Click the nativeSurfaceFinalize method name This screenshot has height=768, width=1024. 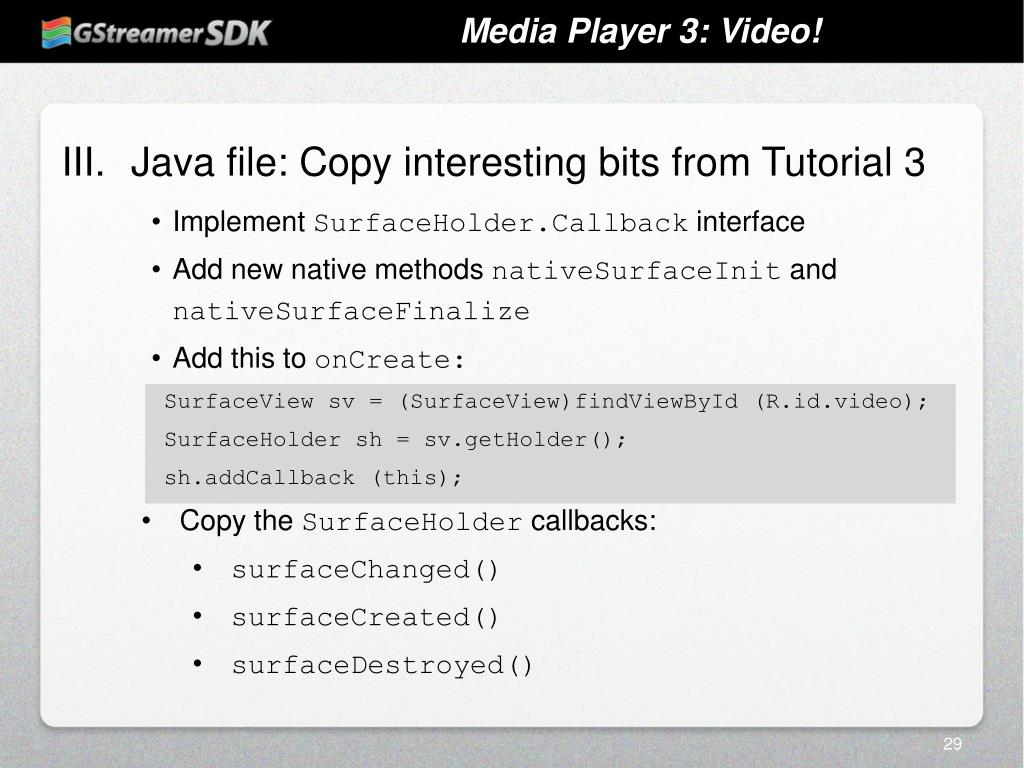pyautogui.click(x=351, y=312)
